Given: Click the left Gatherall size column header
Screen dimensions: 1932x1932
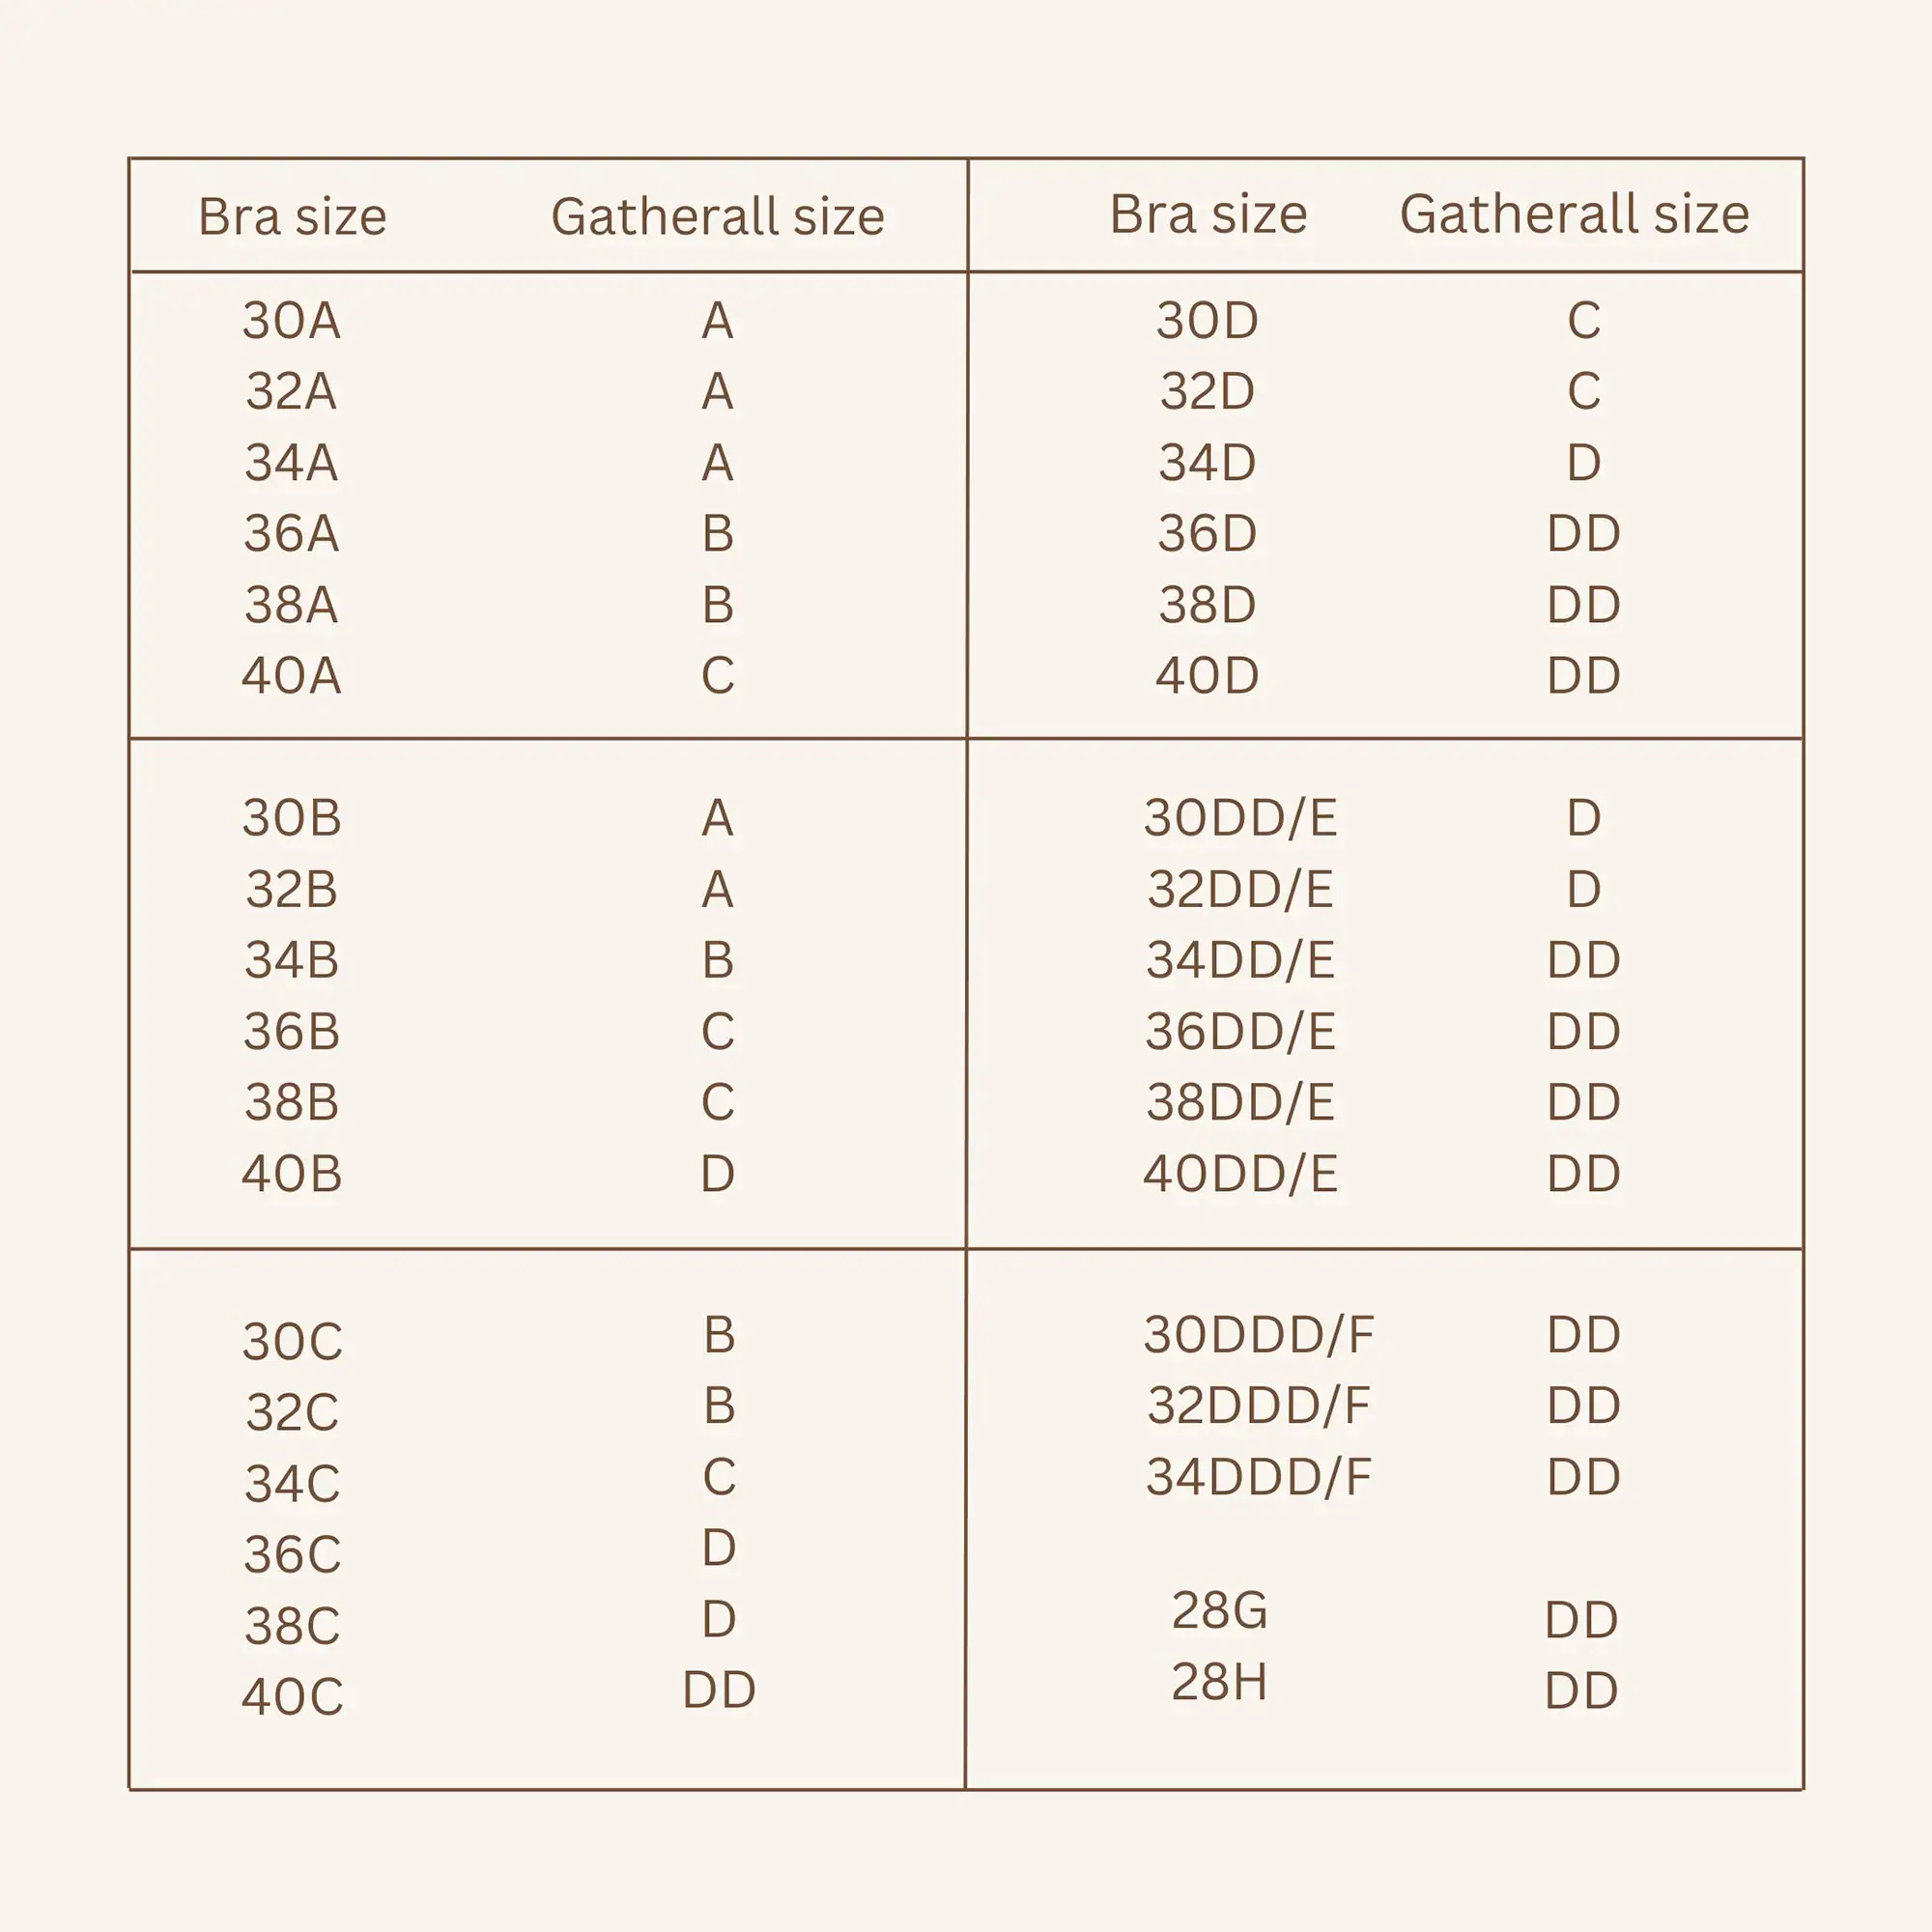Looking at the screenshot, I should click(x=718, y=217).
